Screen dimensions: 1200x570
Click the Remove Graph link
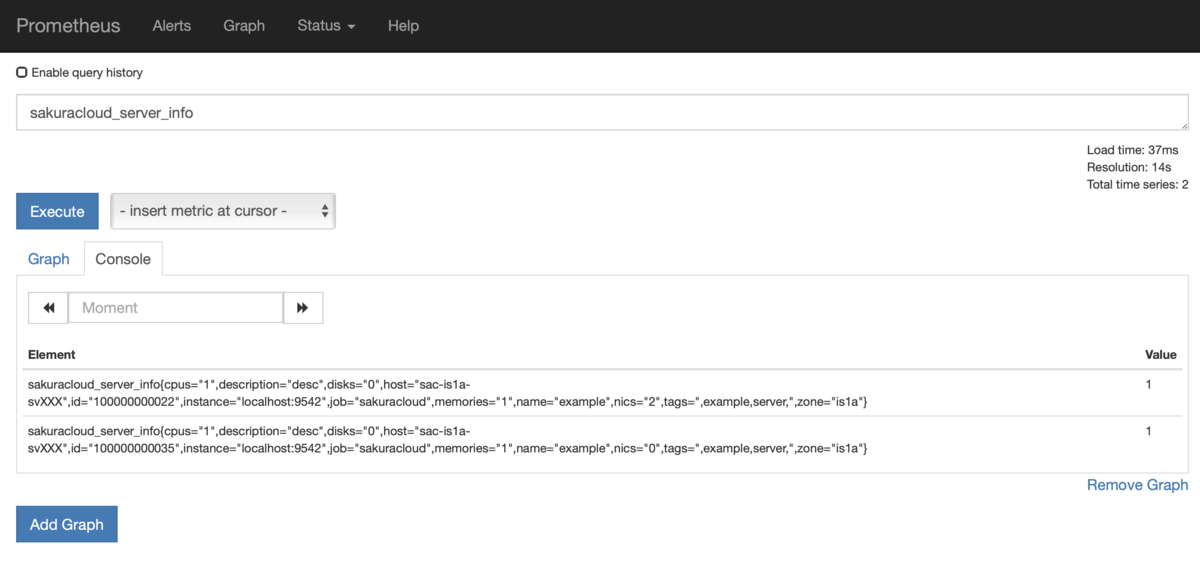(x=1137, y=485)
